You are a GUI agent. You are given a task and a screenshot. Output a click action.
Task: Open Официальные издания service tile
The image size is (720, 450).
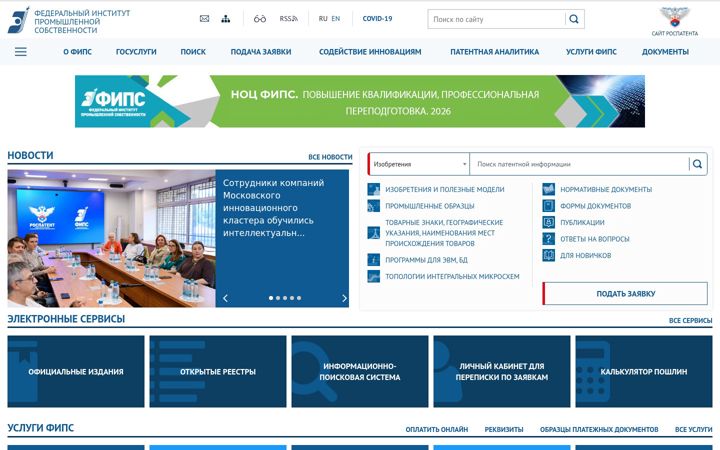click(x=76, y=371)
